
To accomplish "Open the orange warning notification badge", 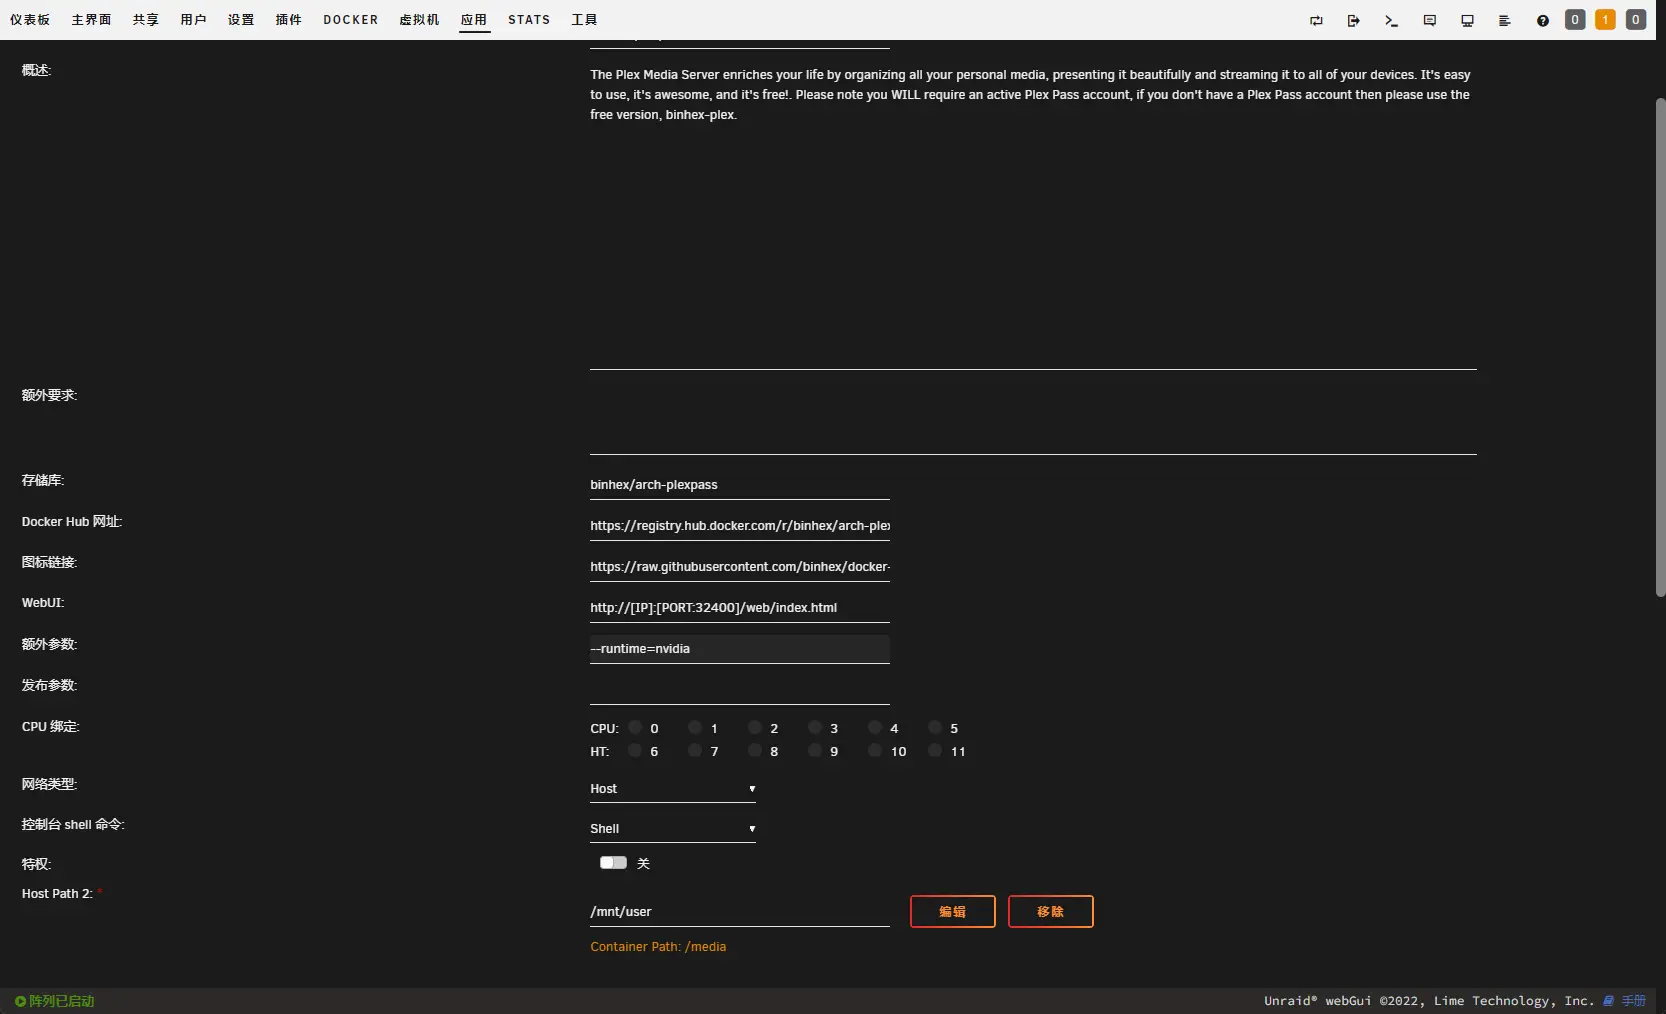I will click(x=1605, y=20).
